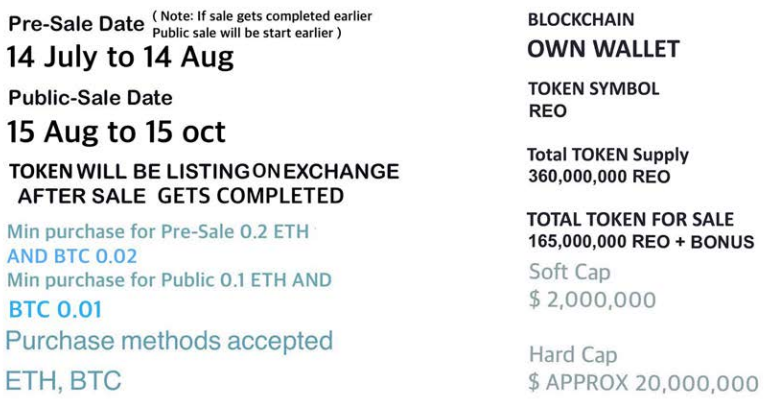
Task: Click the Public-Sale Date heading
Action: 91,98
